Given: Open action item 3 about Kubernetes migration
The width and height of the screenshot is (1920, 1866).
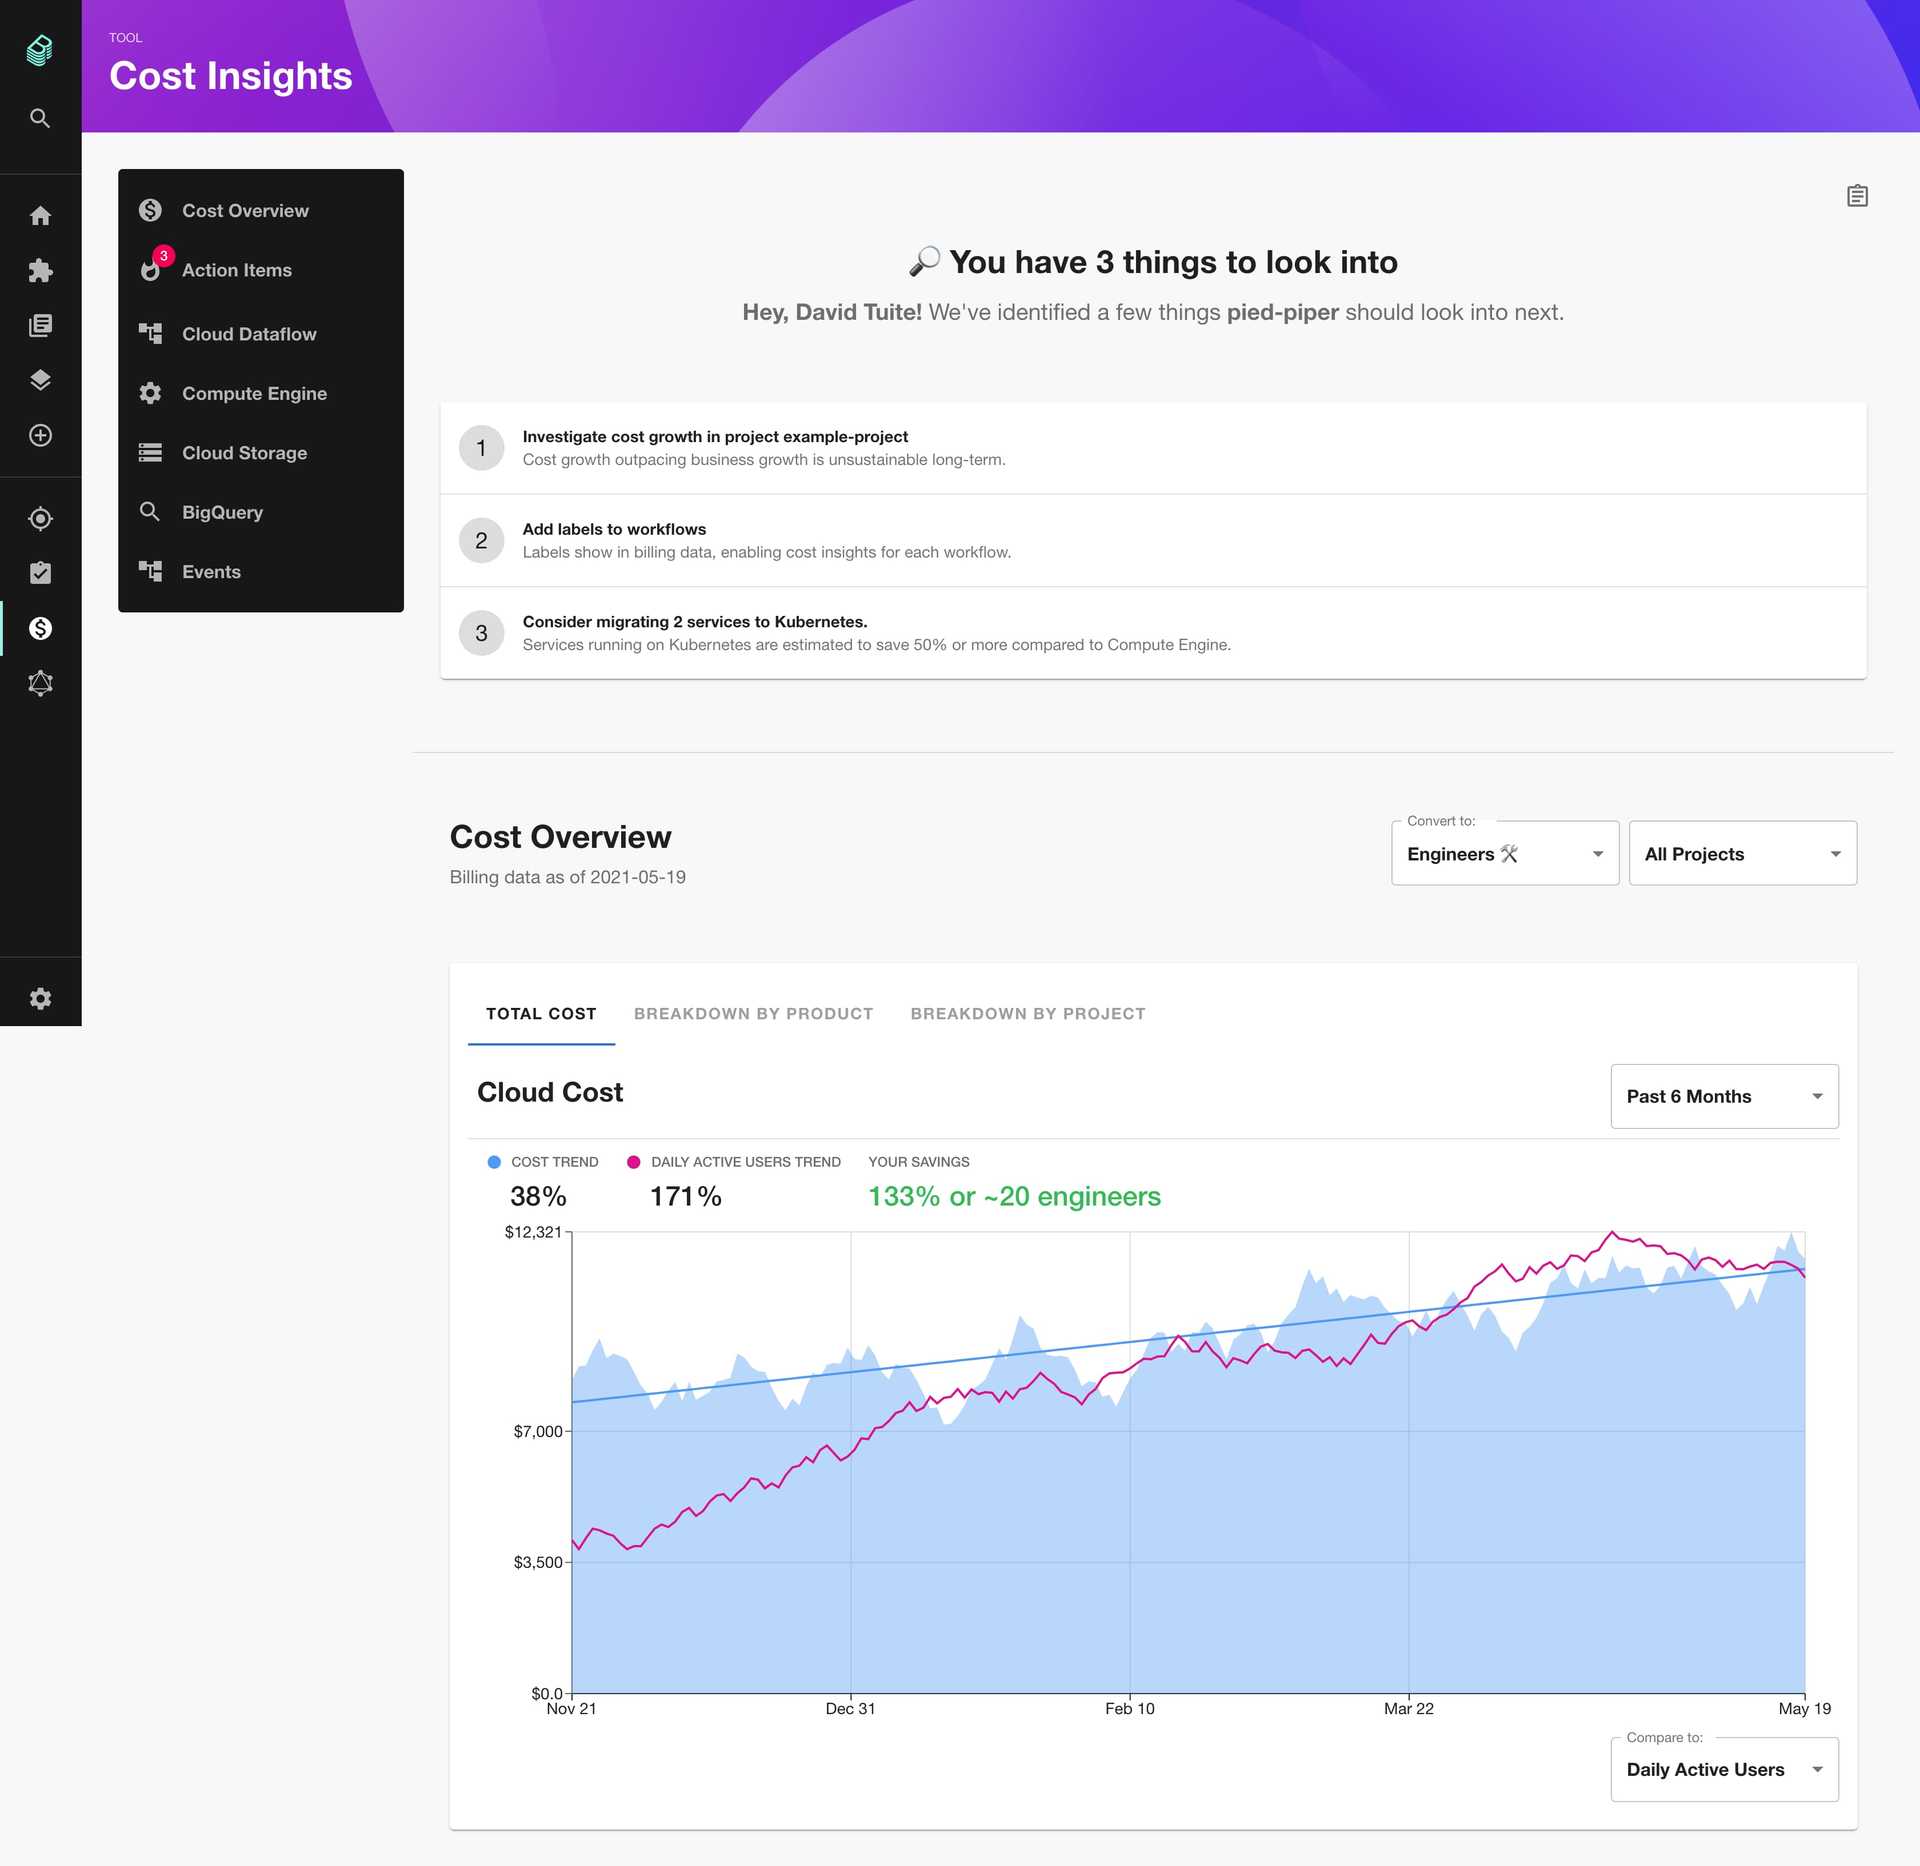Looking at the screenshot, I should click(x=1153, y=633).
